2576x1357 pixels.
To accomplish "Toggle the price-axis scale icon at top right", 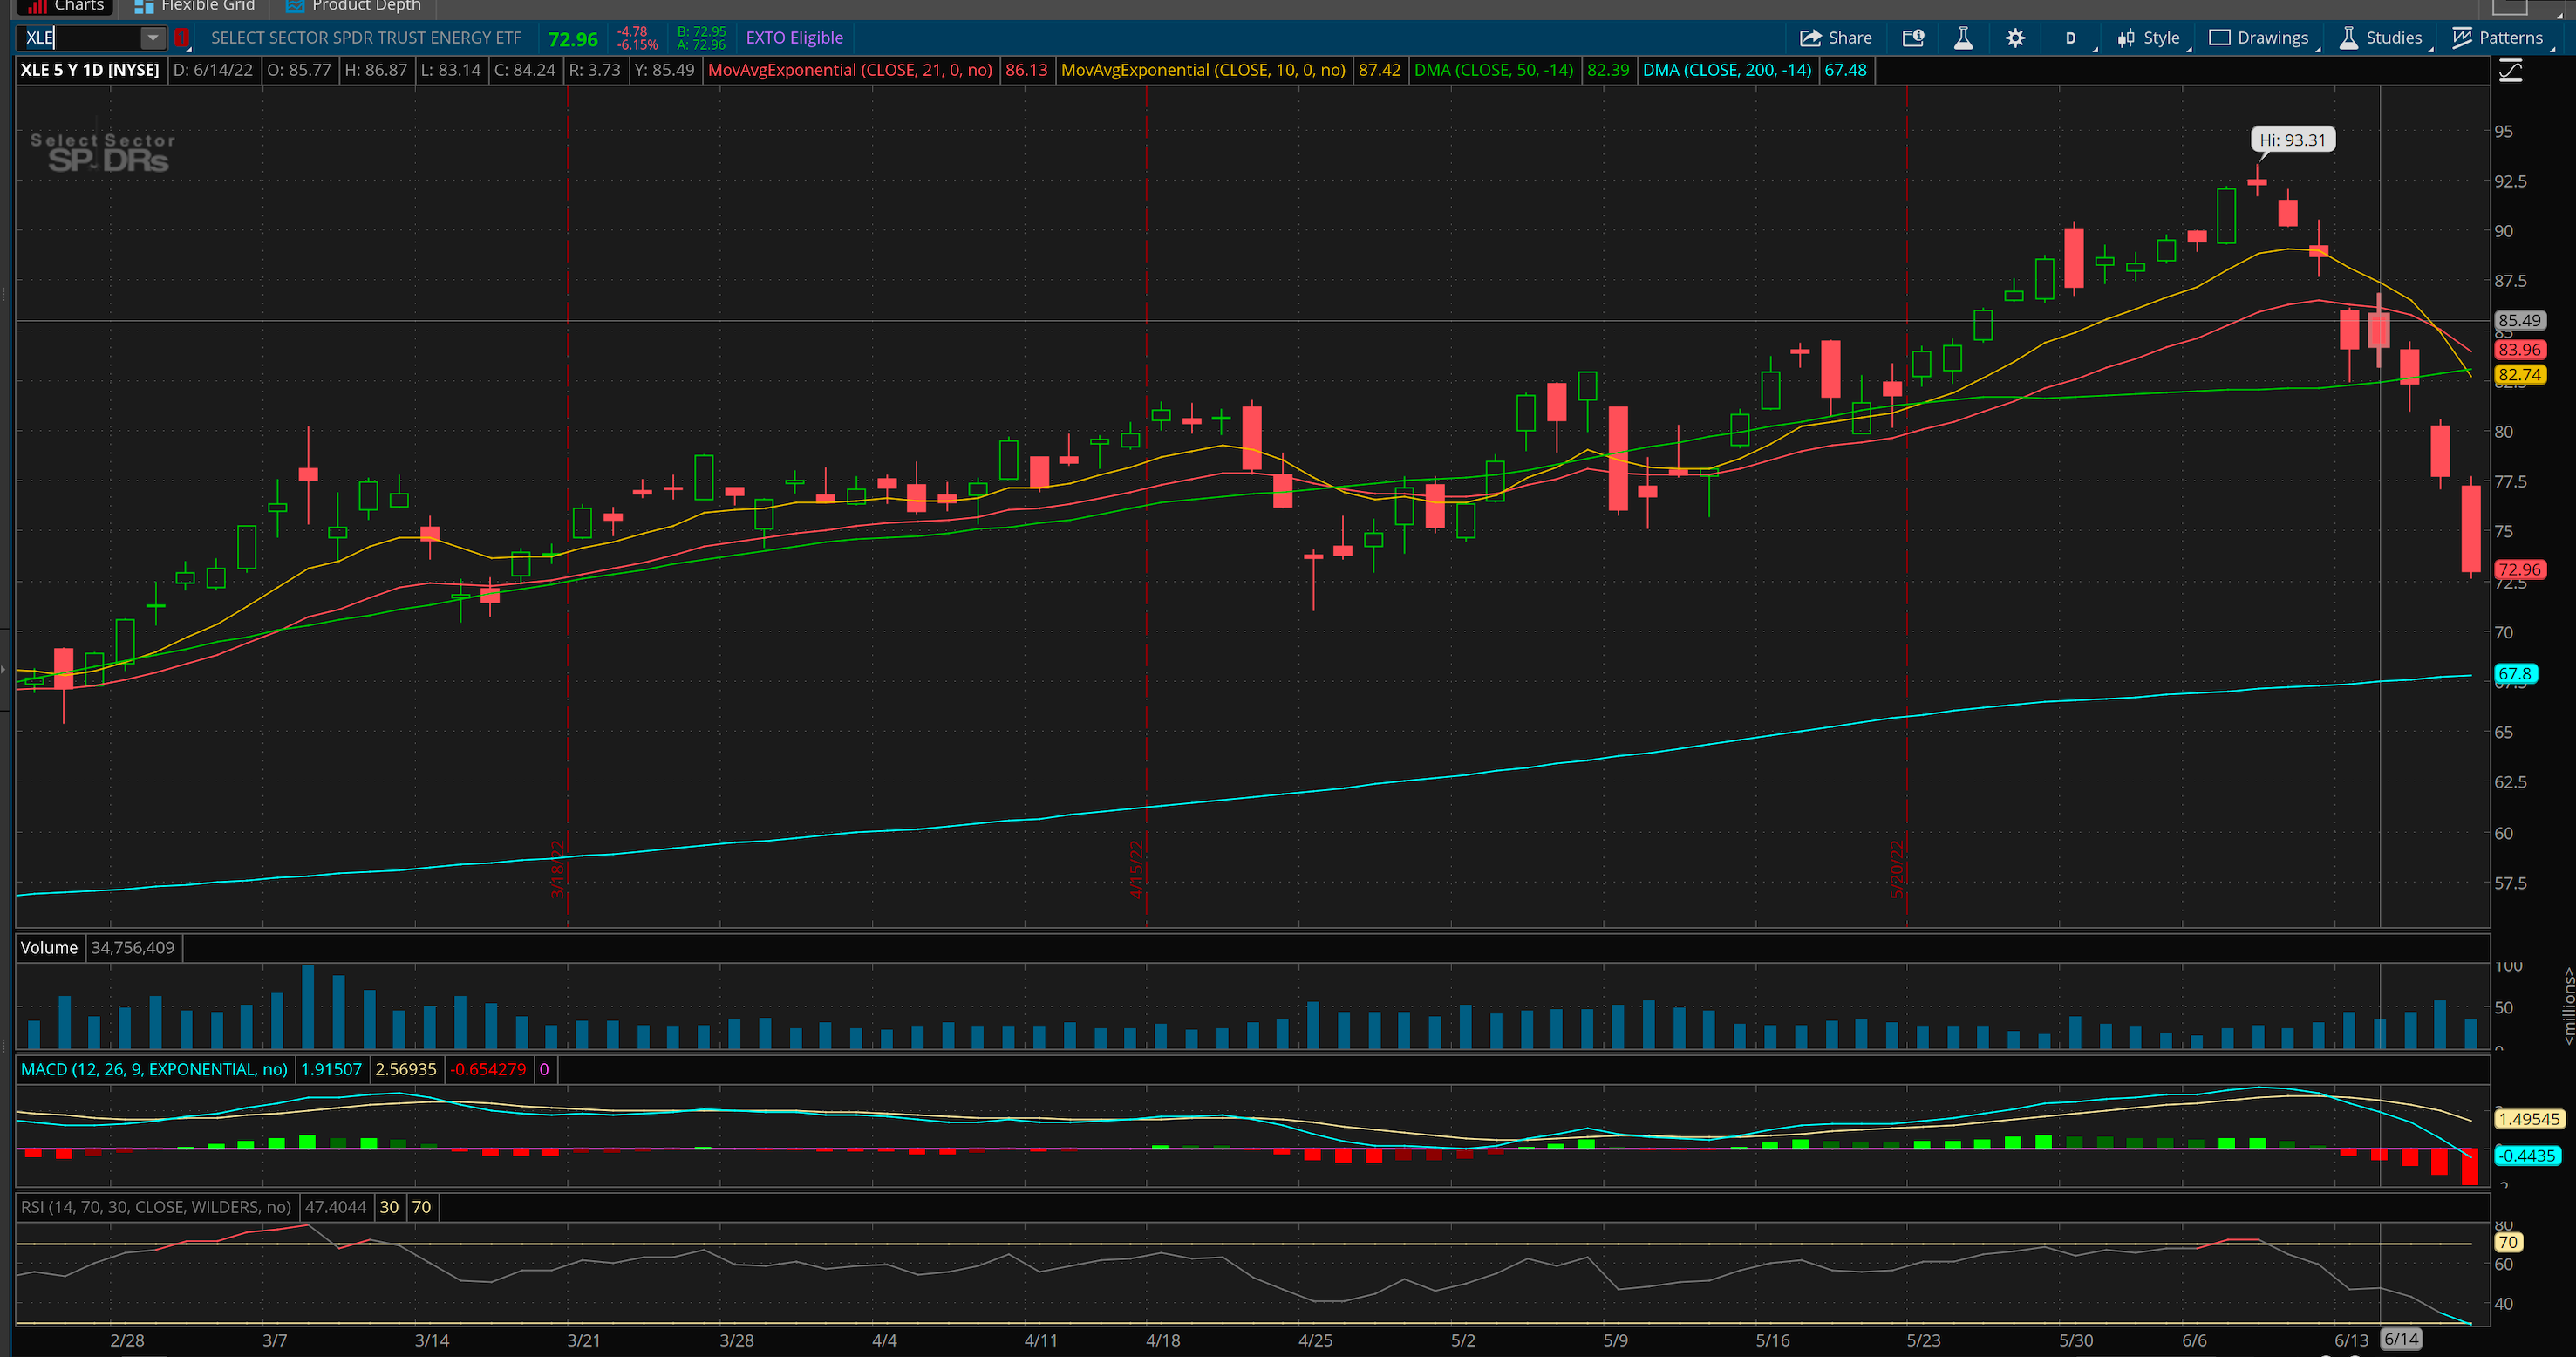I will [x=2510, y=70].
